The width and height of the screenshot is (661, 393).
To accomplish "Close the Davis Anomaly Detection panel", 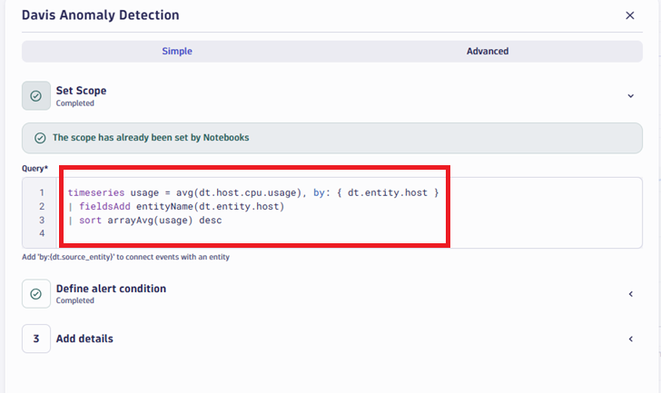I will click(630, 16).
